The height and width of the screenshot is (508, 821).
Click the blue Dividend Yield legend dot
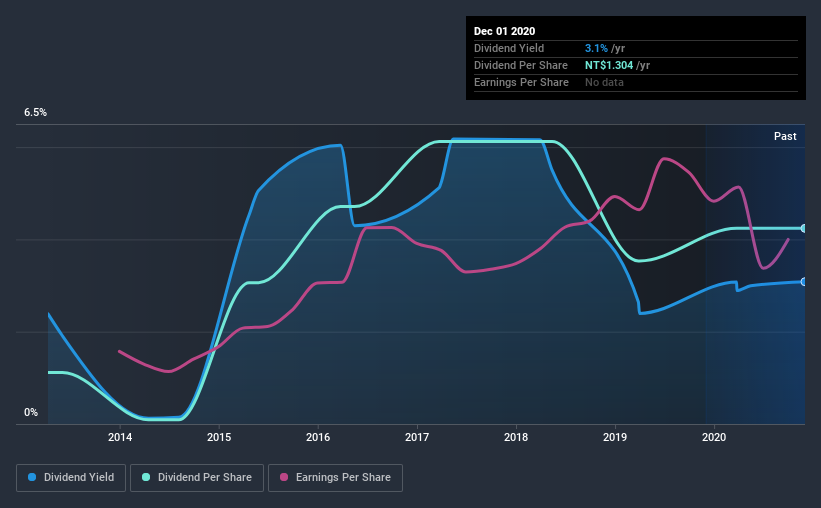click(x=32, y=477)
